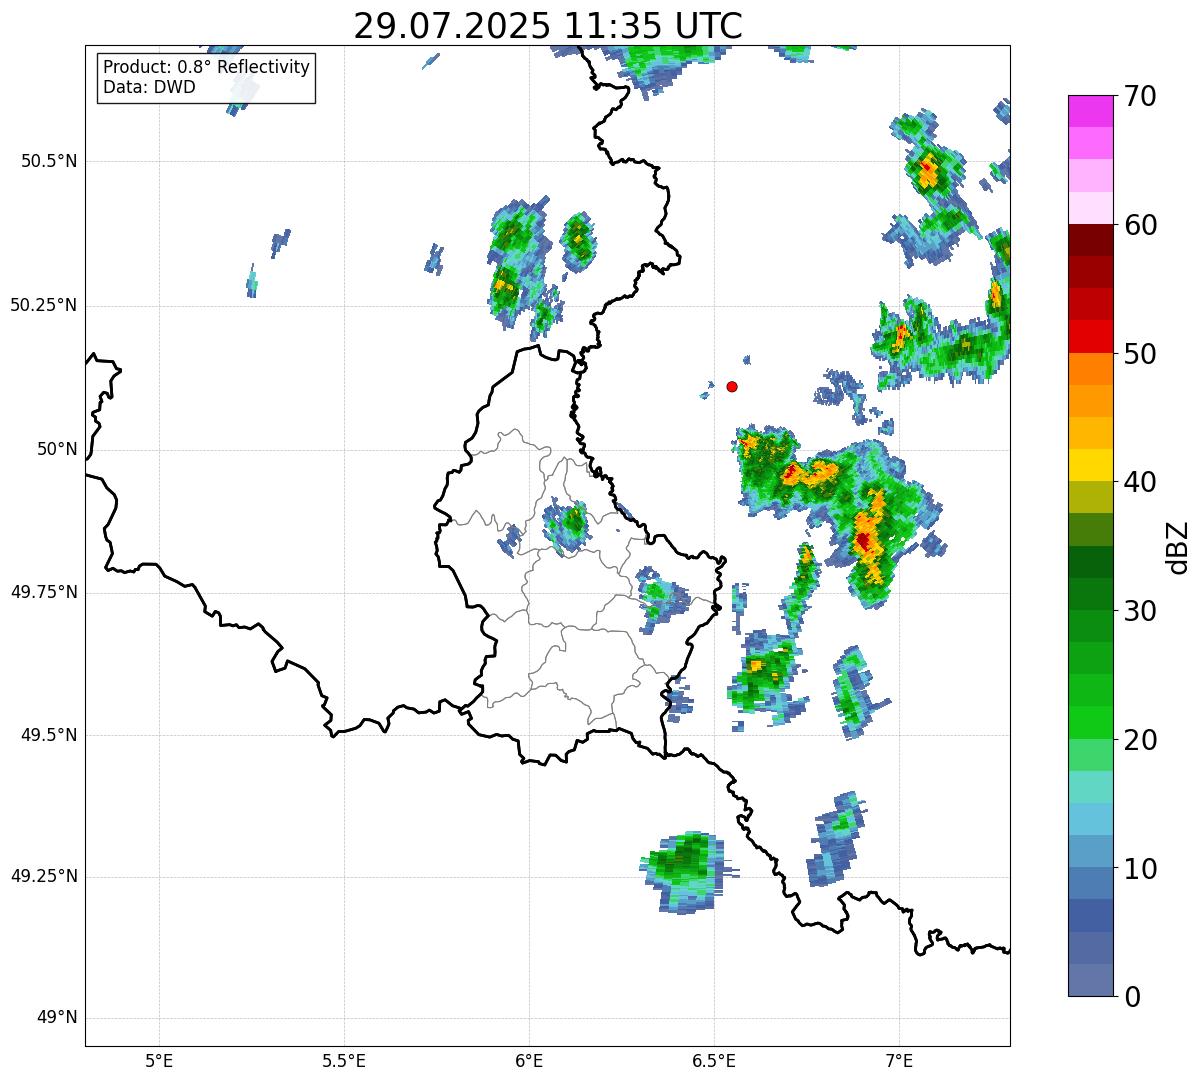Click the 49.75°N latitude label
This screenshot has width=1202, height=1081.
pos(44,592)
